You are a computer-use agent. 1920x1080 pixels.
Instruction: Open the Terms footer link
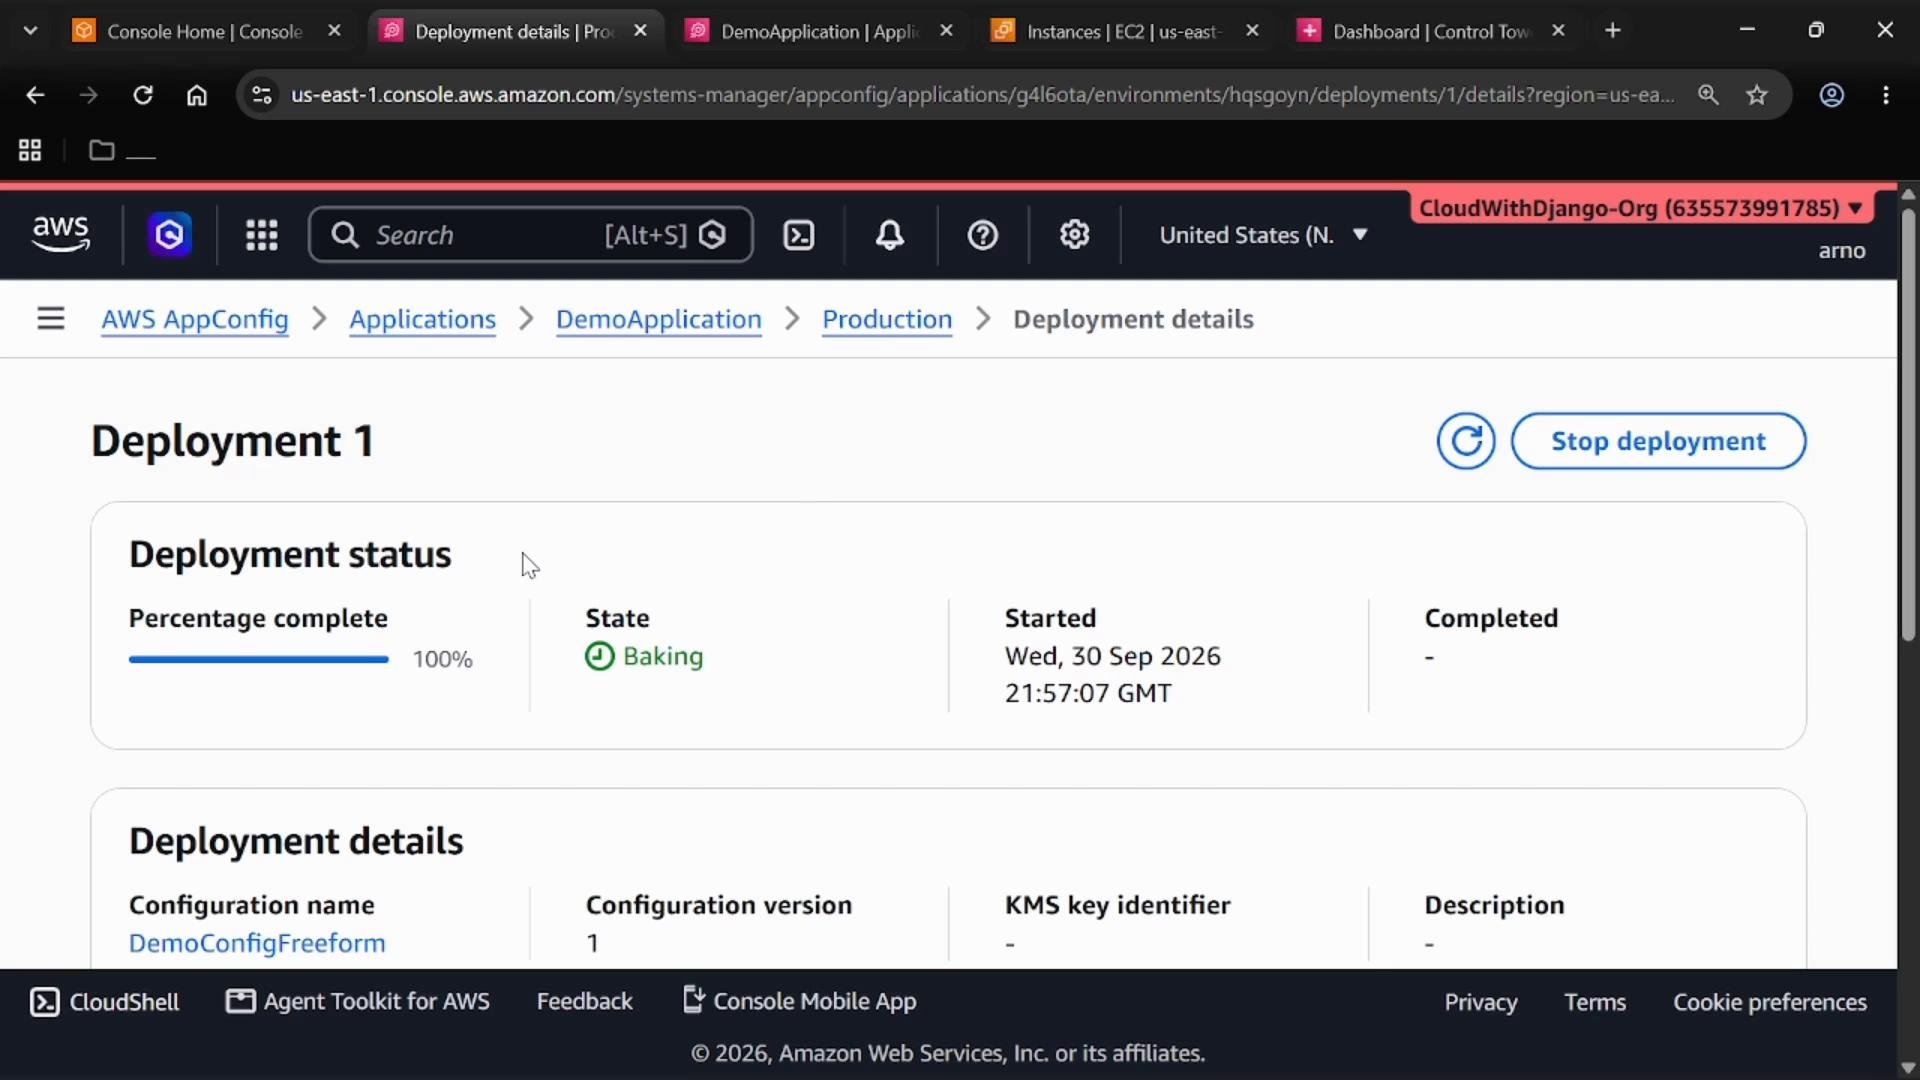pos(1595,1003)
